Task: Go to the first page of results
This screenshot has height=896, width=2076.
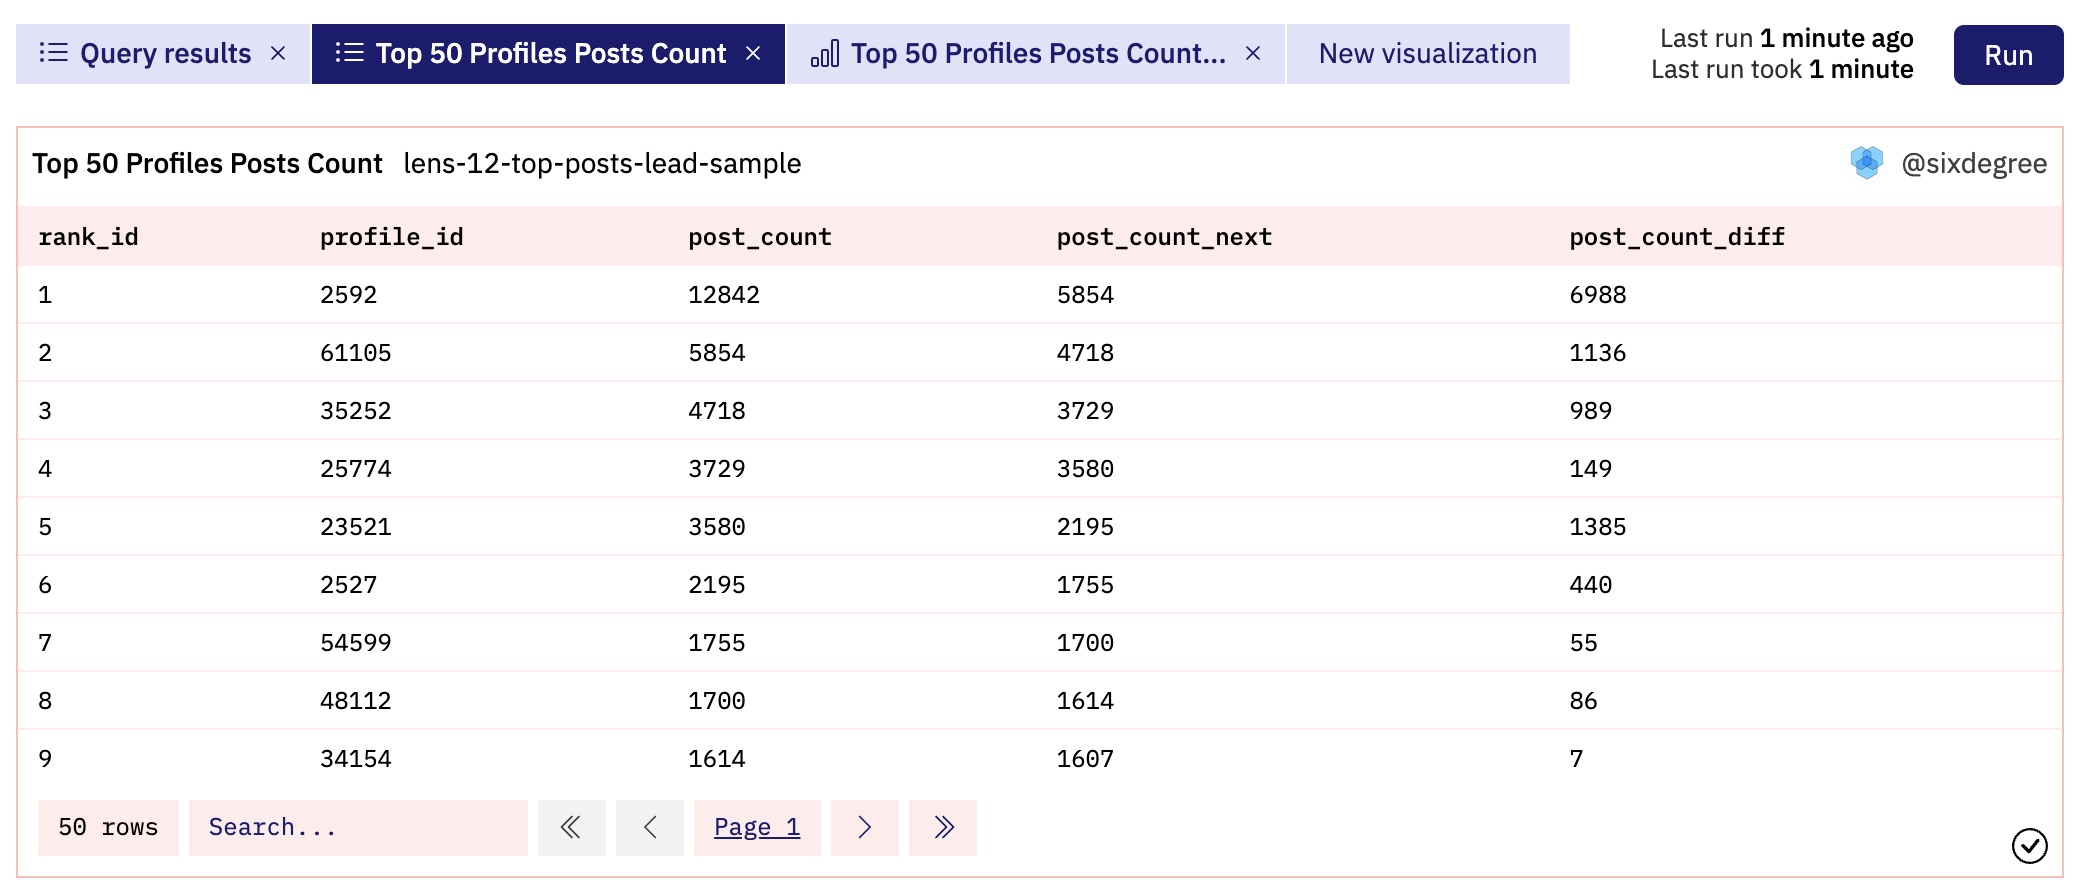Action: click(571, 828)
